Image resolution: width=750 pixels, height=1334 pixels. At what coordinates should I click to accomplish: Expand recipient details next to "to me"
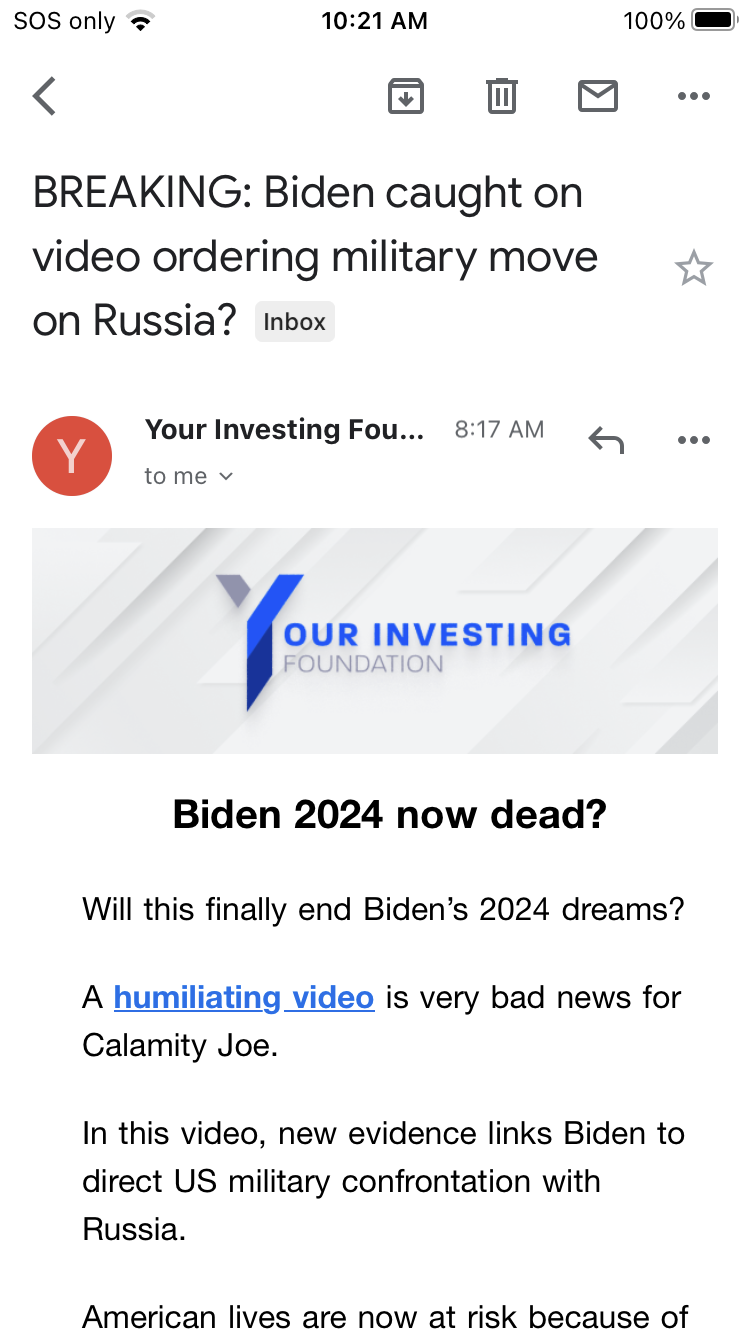point(226,477)
